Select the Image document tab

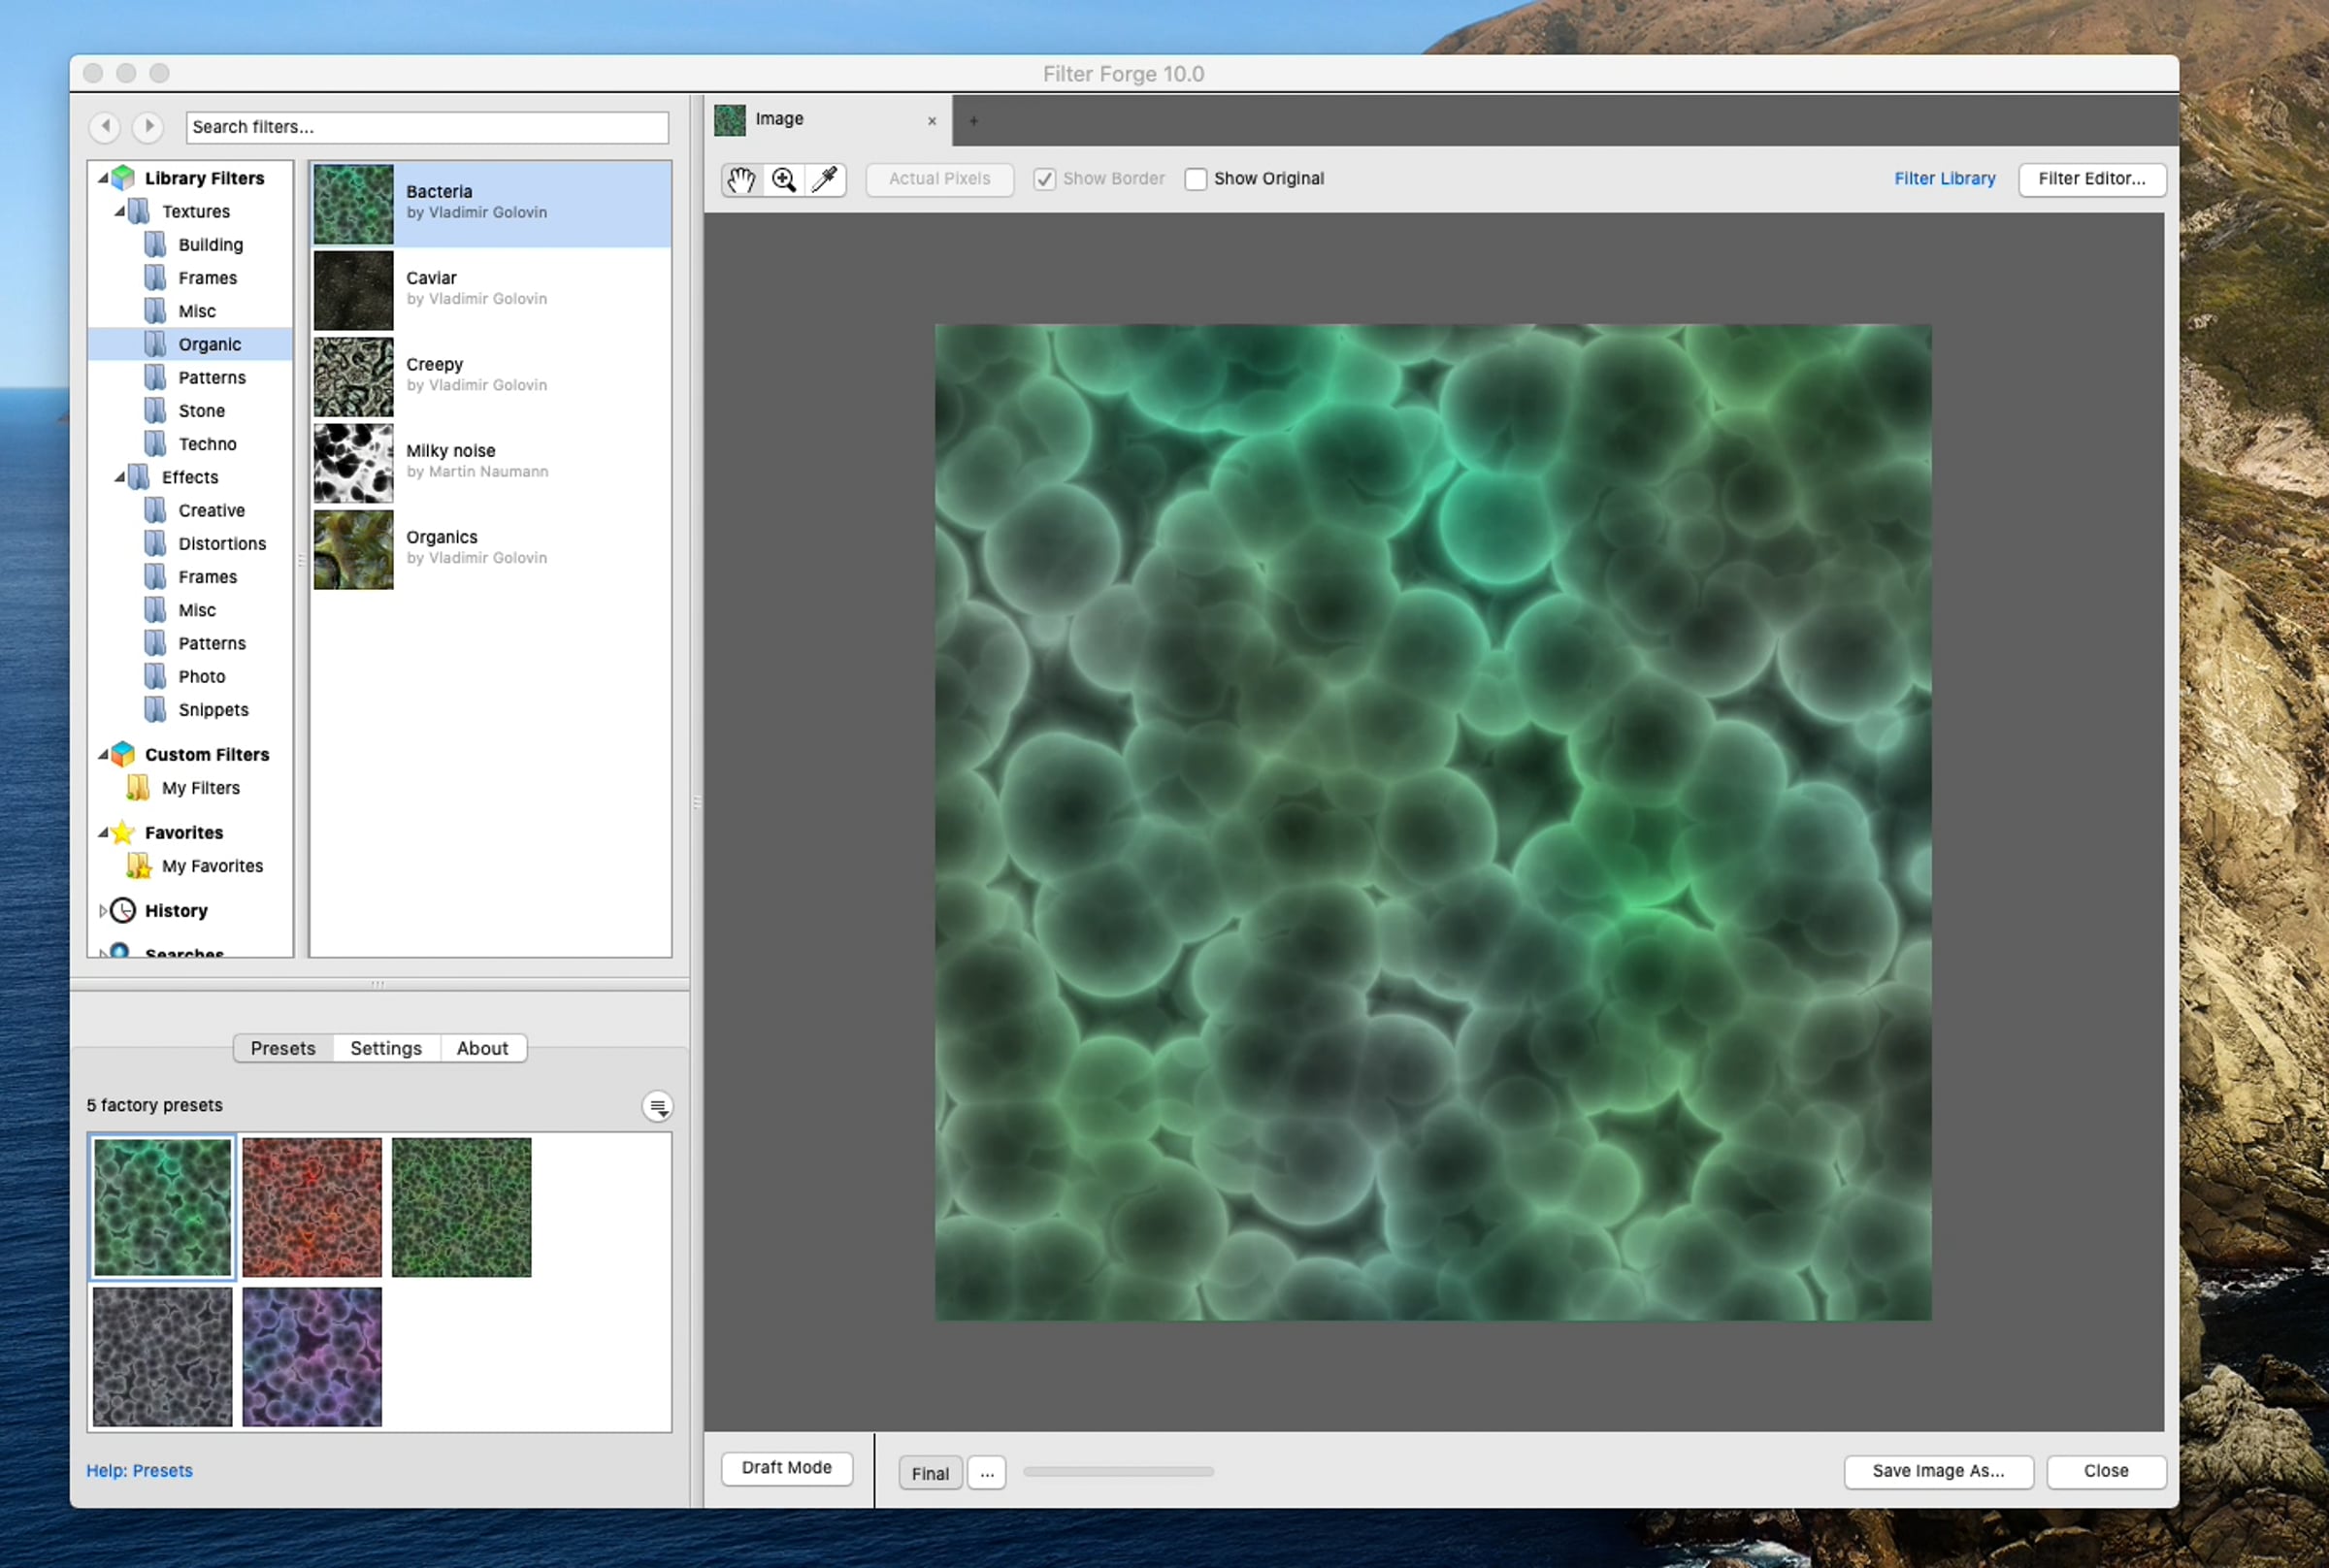point(829,120)
